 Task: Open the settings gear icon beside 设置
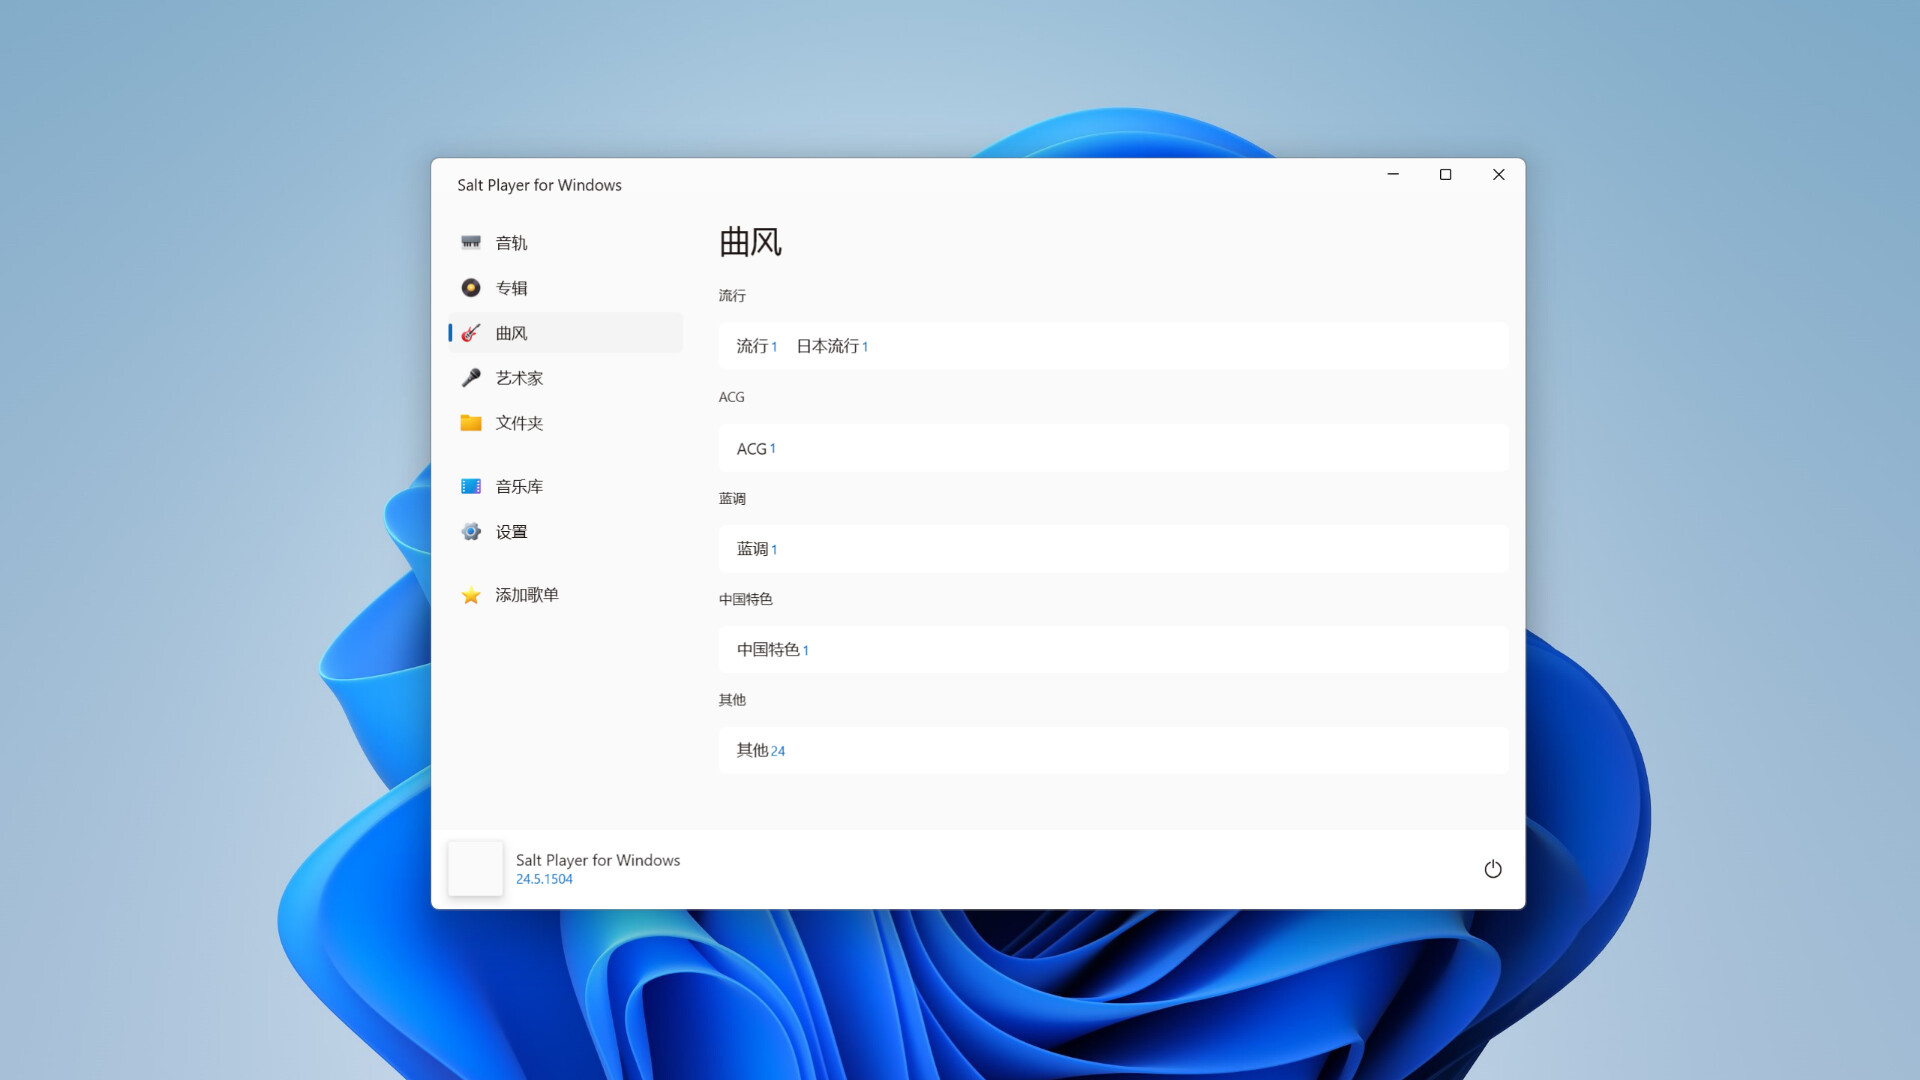tap(471, 531)
